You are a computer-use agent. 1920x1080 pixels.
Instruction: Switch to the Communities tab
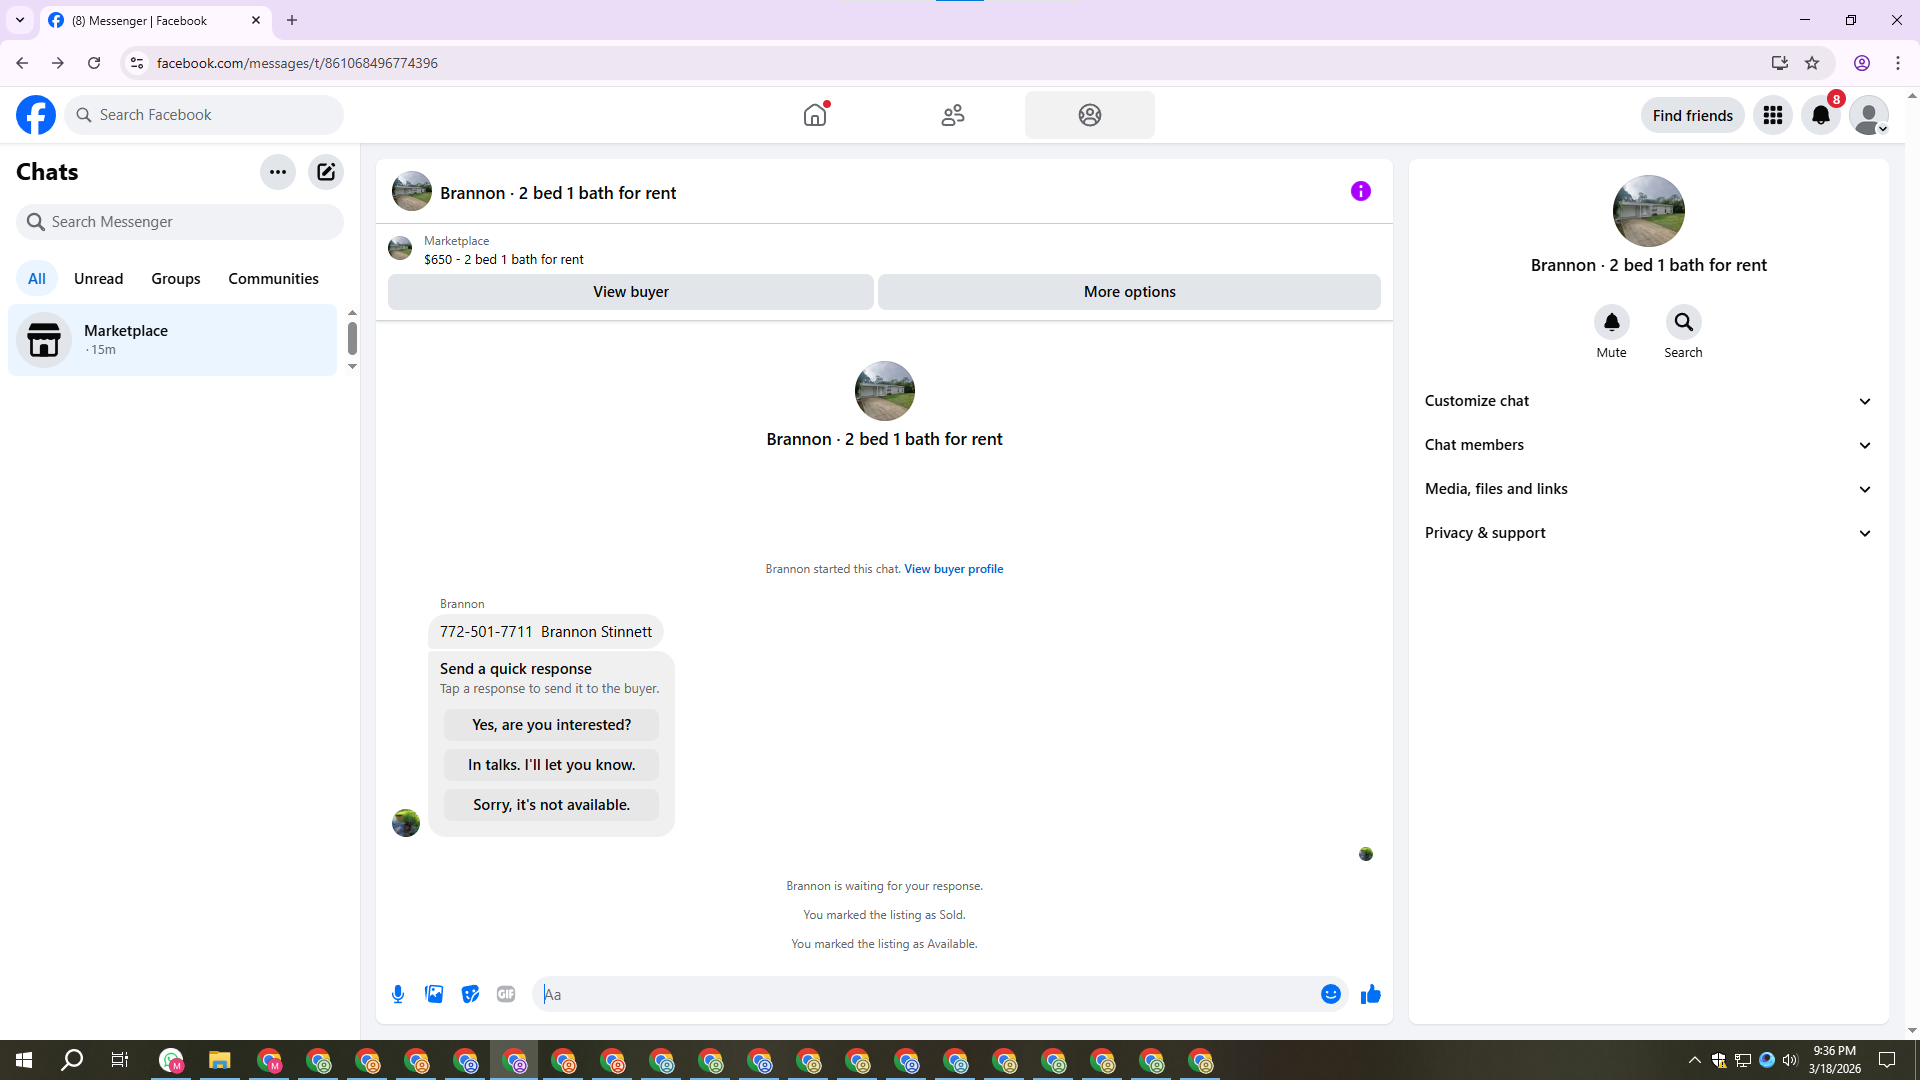(x=273, y=279)
